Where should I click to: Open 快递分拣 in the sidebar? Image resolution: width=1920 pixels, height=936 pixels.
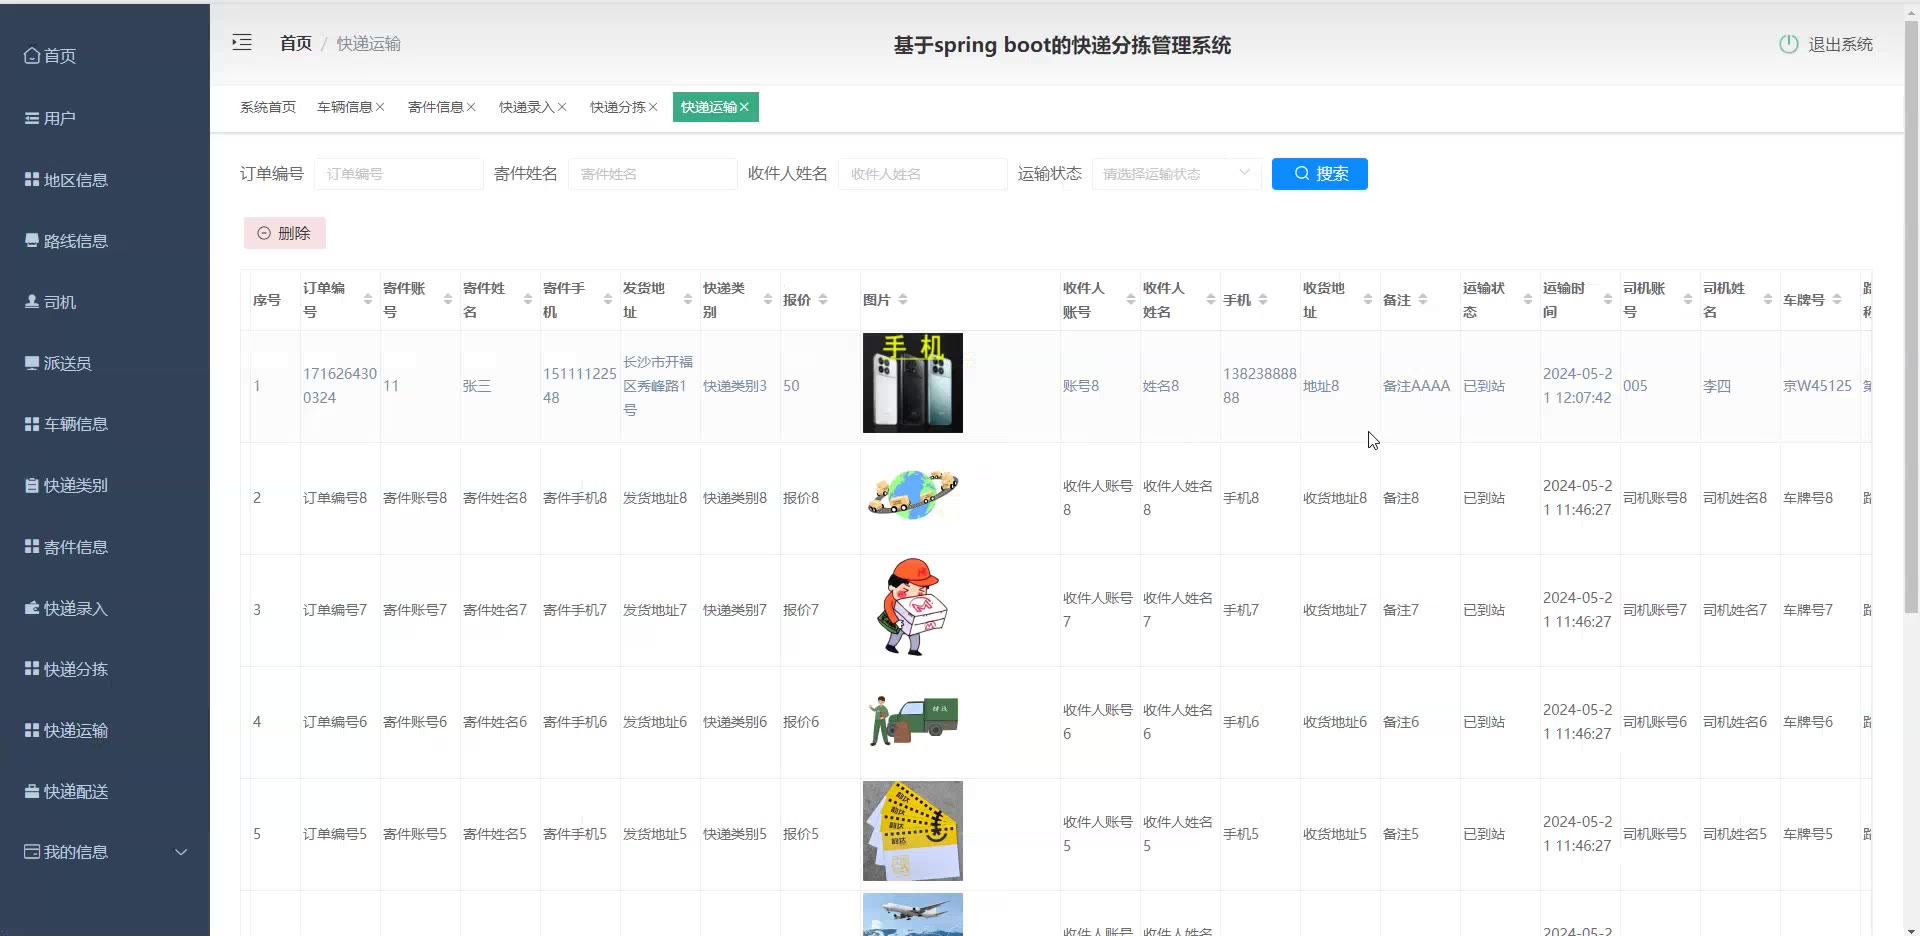tap(105, 669)
